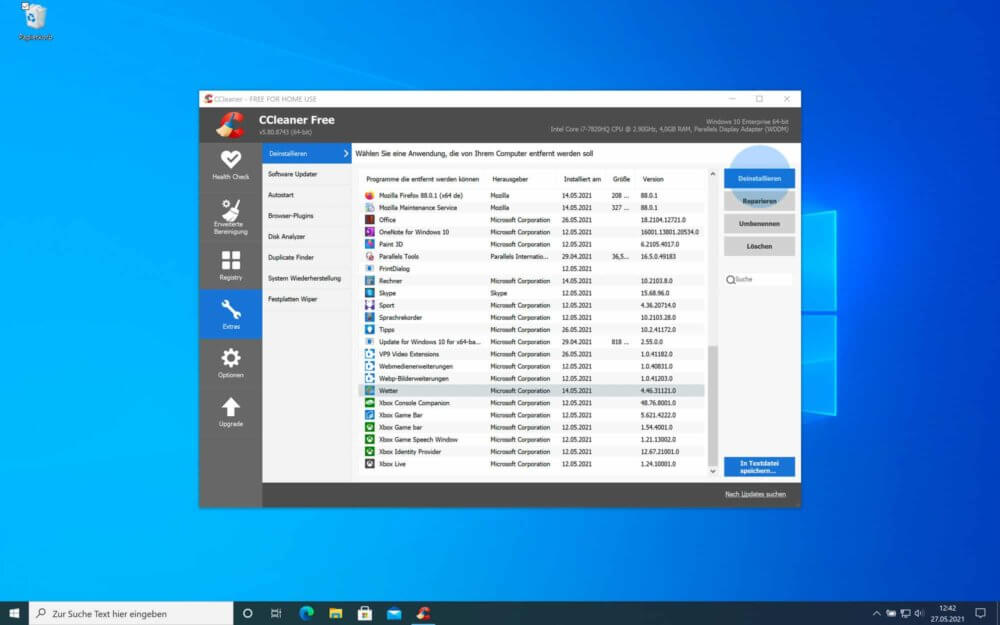Open File Explorer from taskbar
1000x625 pixels.
[x=335, y=614]
